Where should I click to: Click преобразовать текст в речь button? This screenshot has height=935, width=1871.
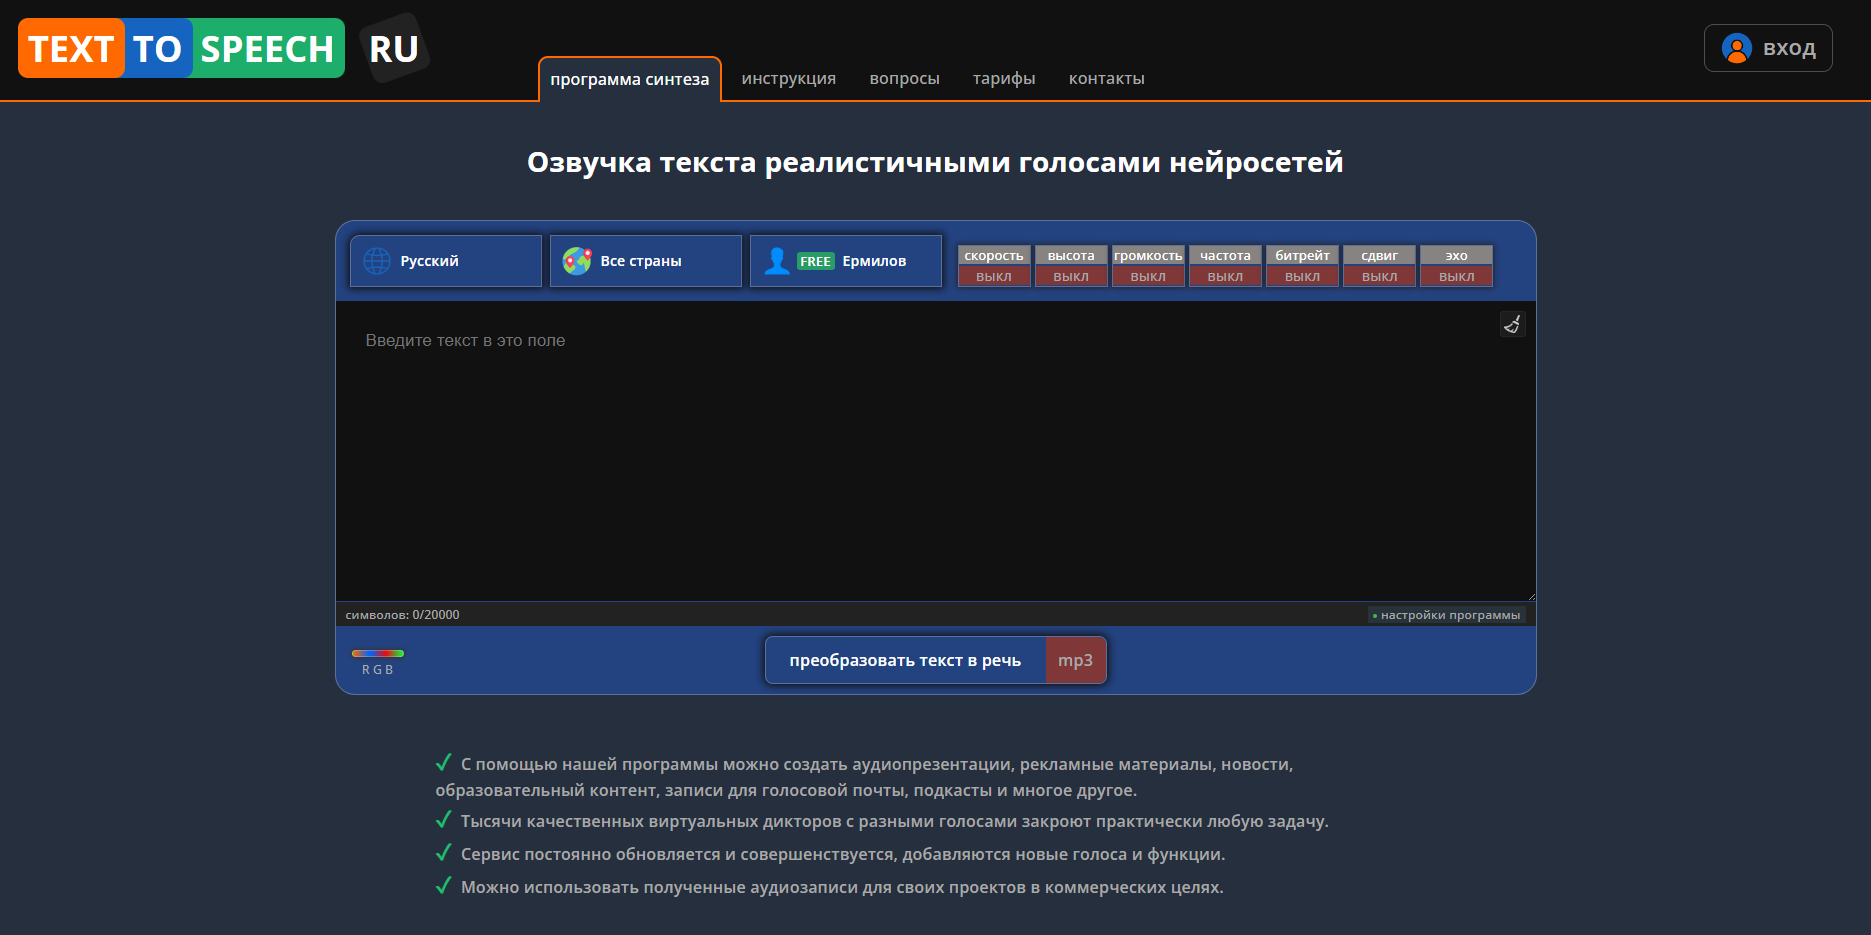click(x=905, y=660)
